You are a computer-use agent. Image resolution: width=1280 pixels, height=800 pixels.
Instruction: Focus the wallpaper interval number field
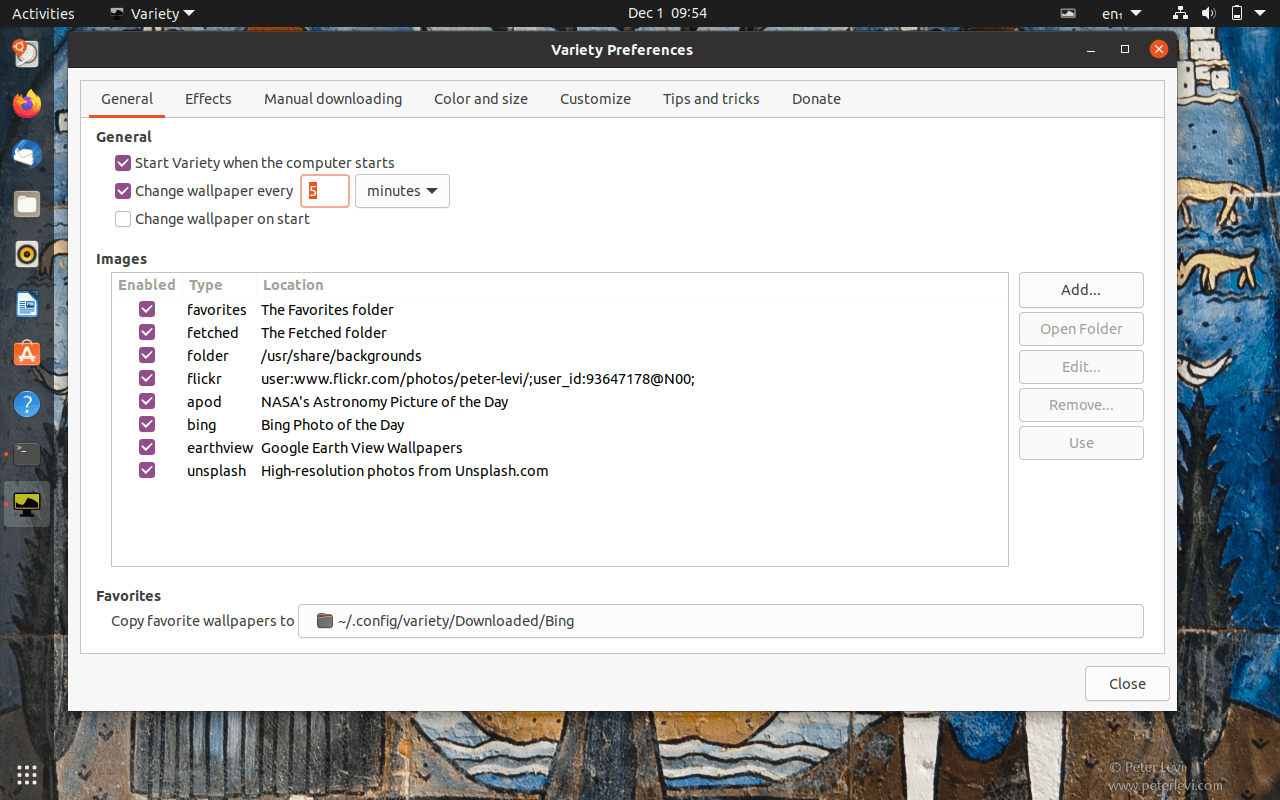tap(325, 191)
